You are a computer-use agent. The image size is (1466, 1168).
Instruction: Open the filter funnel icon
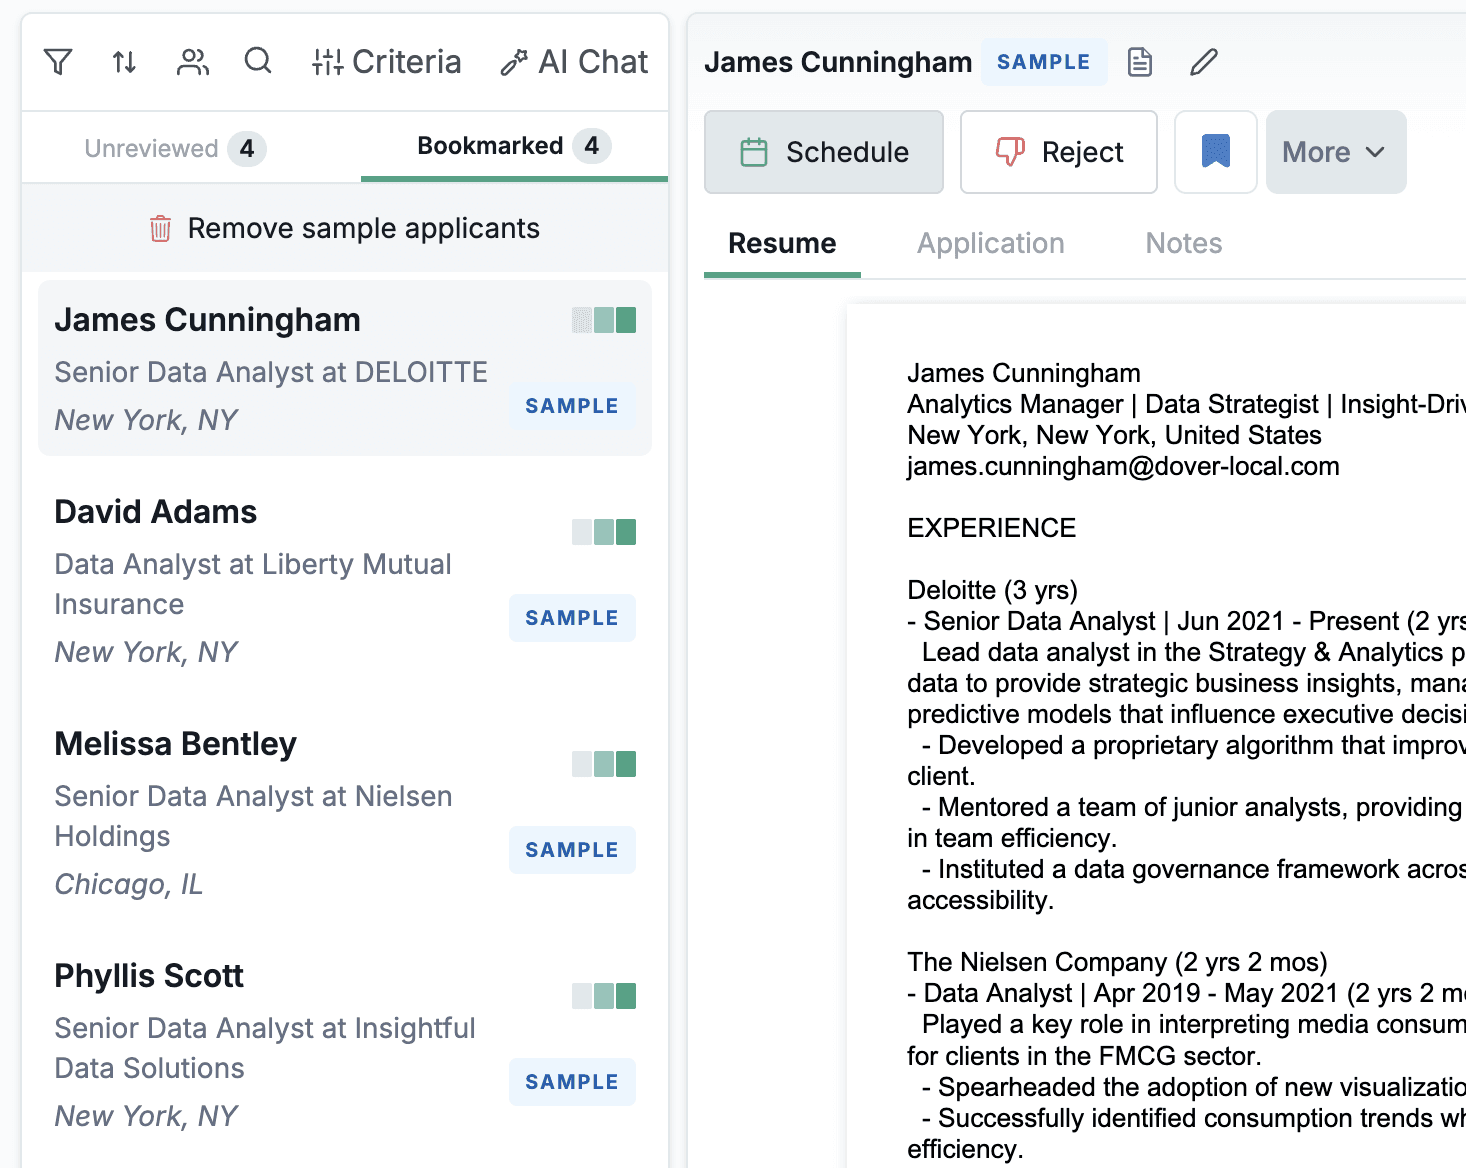pyautogui.click(x=58, y=62)
